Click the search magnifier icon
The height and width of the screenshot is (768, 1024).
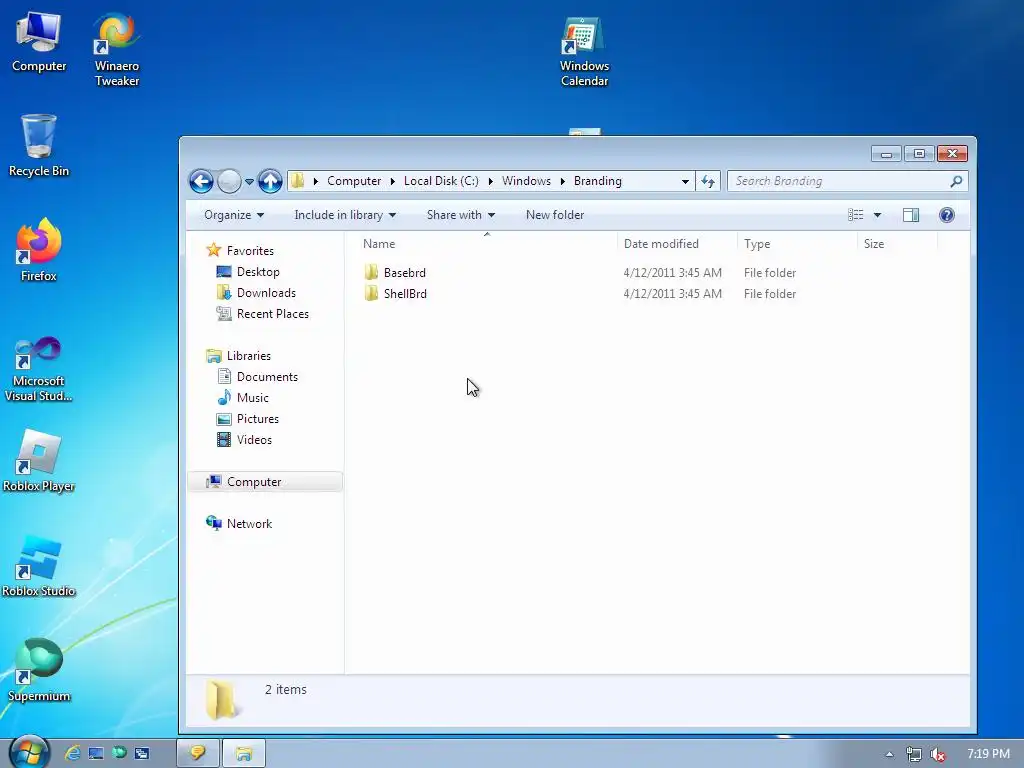[x=956, y=181]
